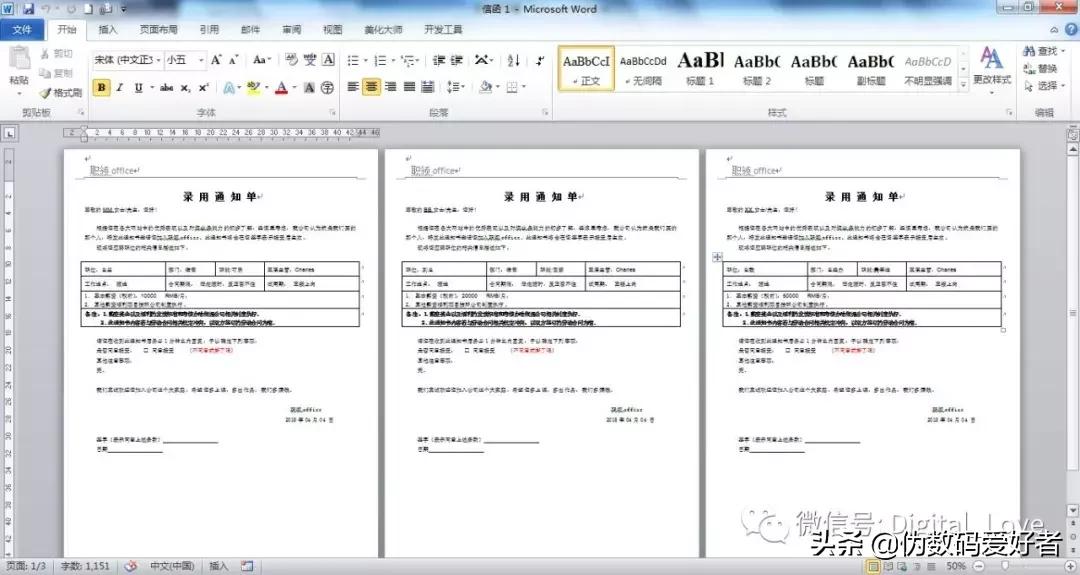
Task: Toggle insert mode 插入 in status bar
Action: pos(218,566)
